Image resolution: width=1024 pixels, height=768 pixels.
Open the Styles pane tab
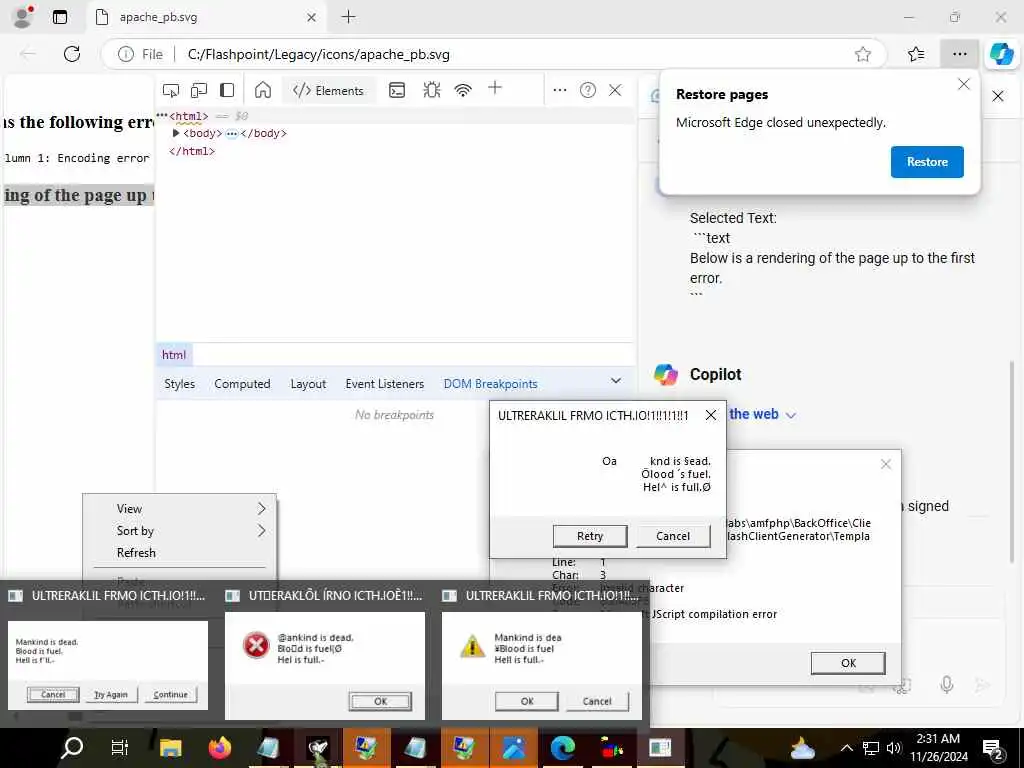click(180, 384)
